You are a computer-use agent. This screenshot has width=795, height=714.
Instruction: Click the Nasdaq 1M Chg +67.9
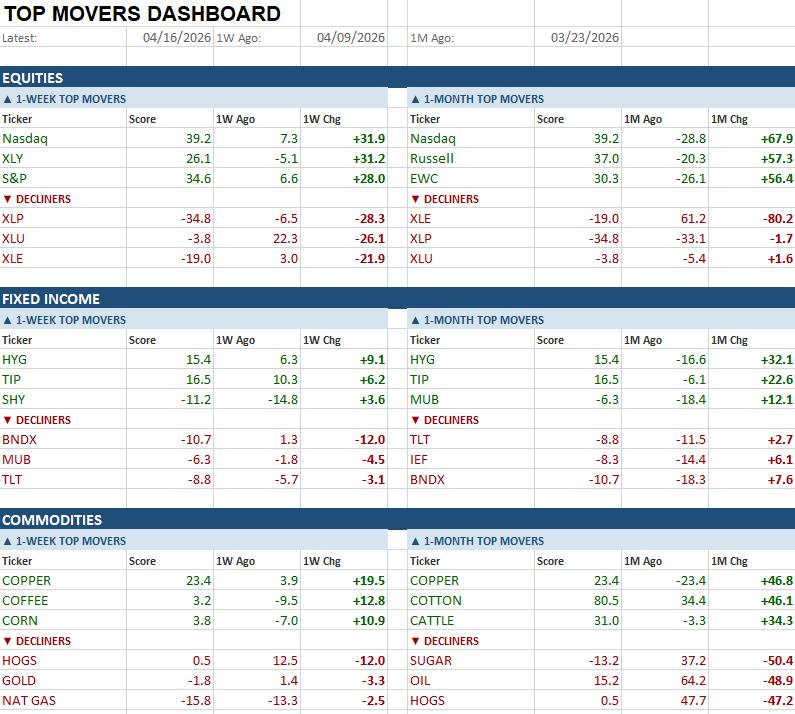752,138
